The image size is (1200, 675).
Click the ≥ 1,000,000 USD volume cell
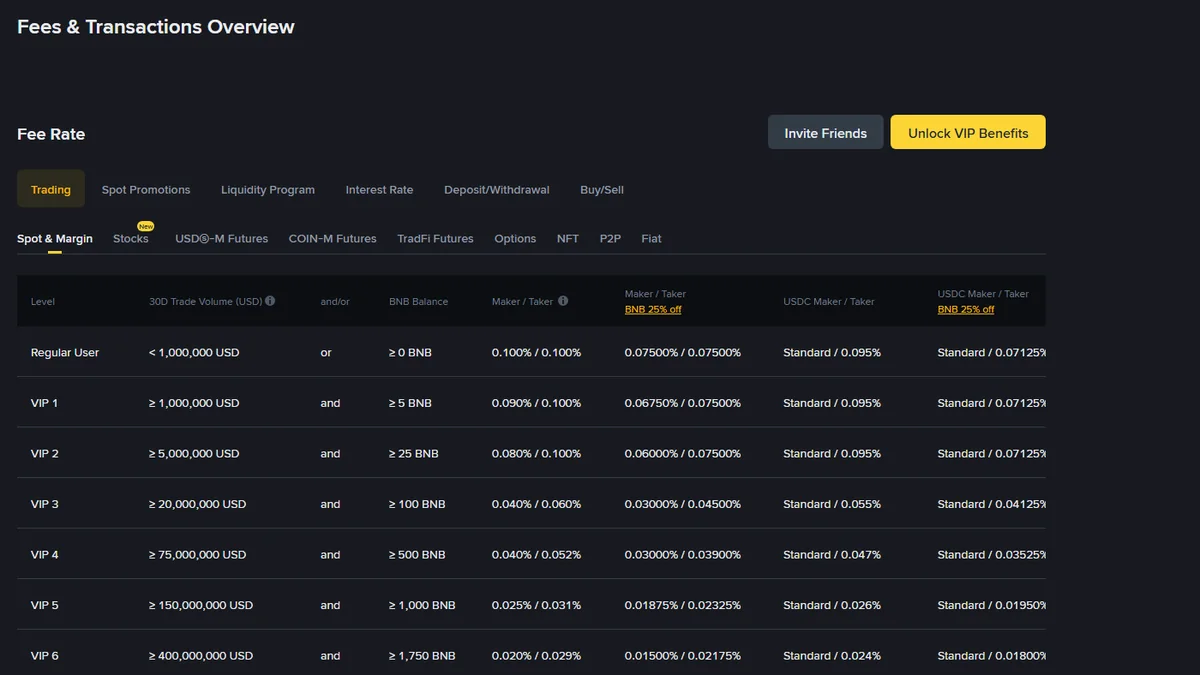click(x=194, y=403)
